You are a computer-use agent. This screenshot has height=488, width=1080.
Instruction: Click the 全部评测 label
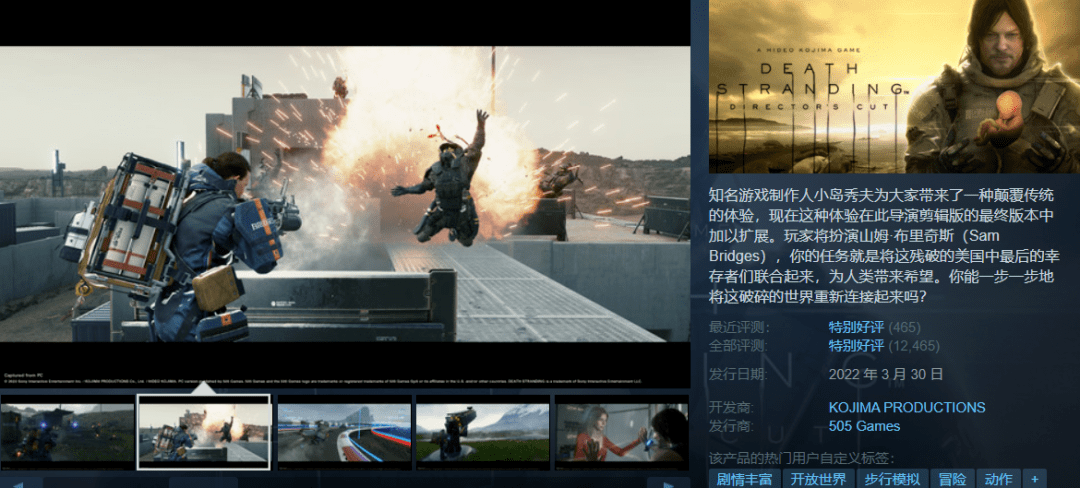coord(739,346)
